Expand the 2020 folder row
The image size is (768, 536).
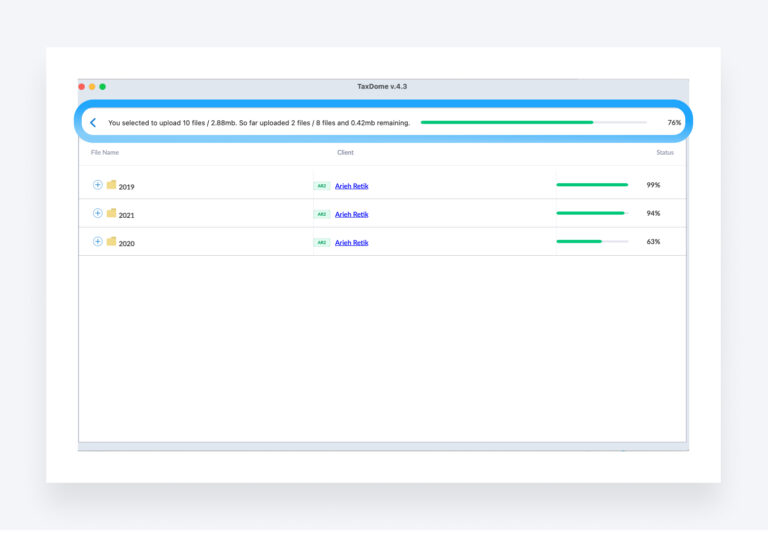97,242
